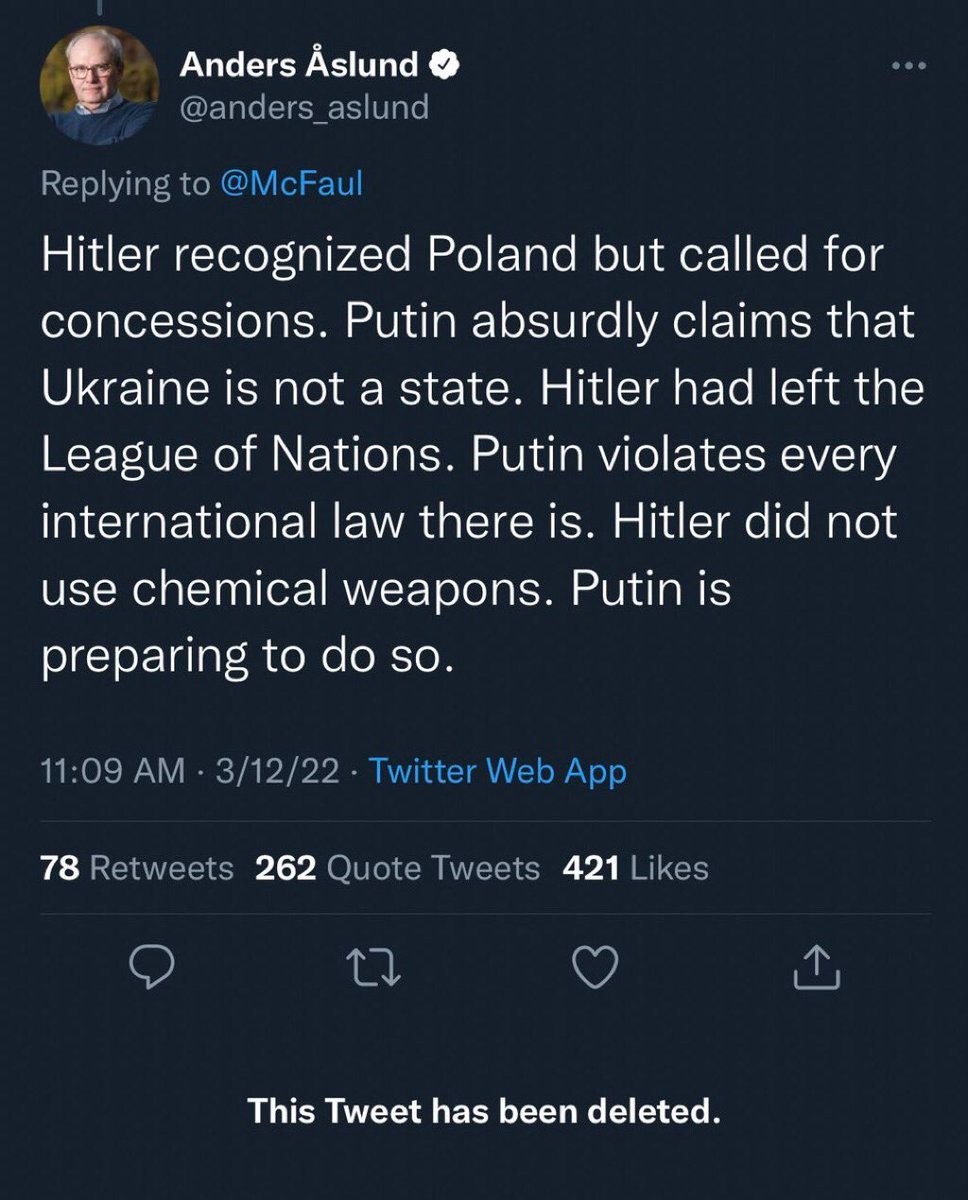The height and width of the screenshot is (1200, 968).
Task: Click the 11:09 AM timestamp
Action: pyautogui.click(x=112, y=771)
